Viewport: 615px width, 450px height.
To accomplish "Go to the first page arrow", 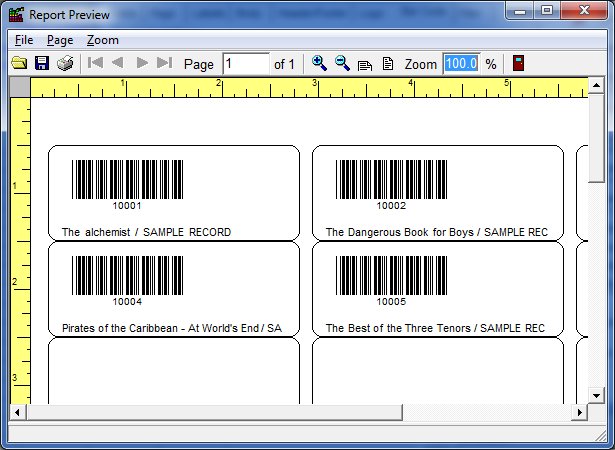I will [95, 63].
